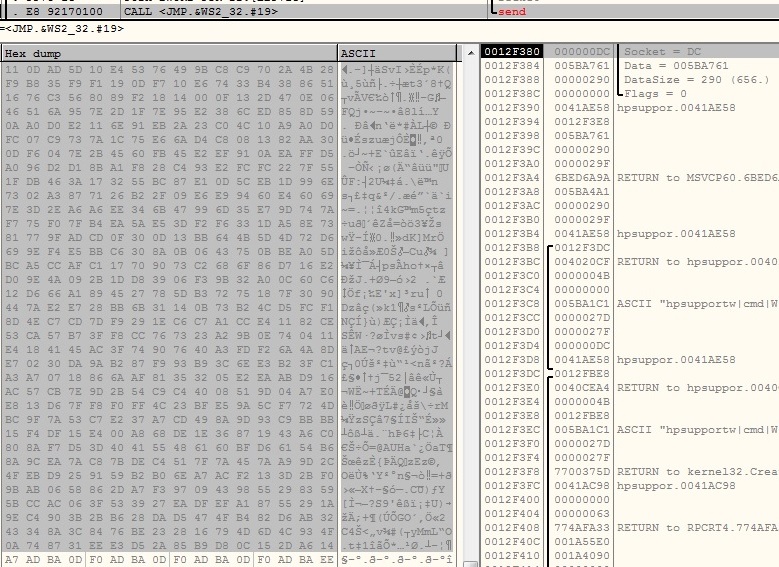Screen dimensions: 779x567
Task: Select stack value 00000290 at address 0012F388
Action: tap(582, 80)
